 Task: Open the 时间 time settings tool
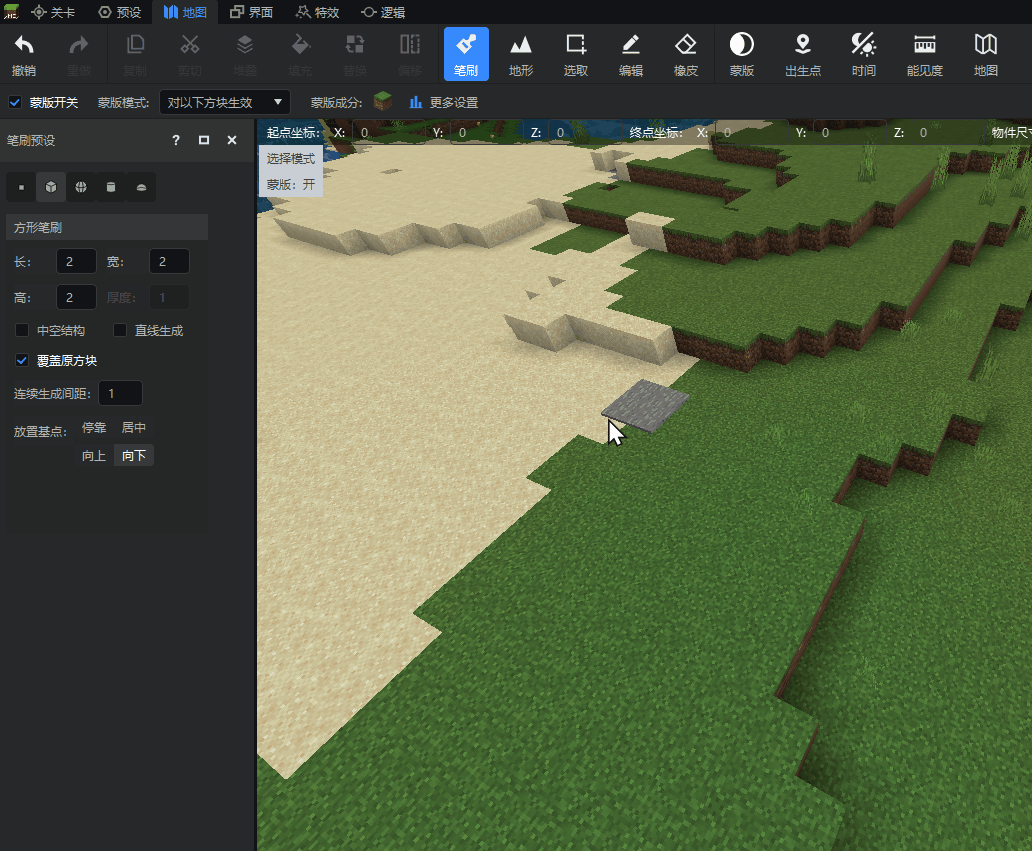(864, 54)
